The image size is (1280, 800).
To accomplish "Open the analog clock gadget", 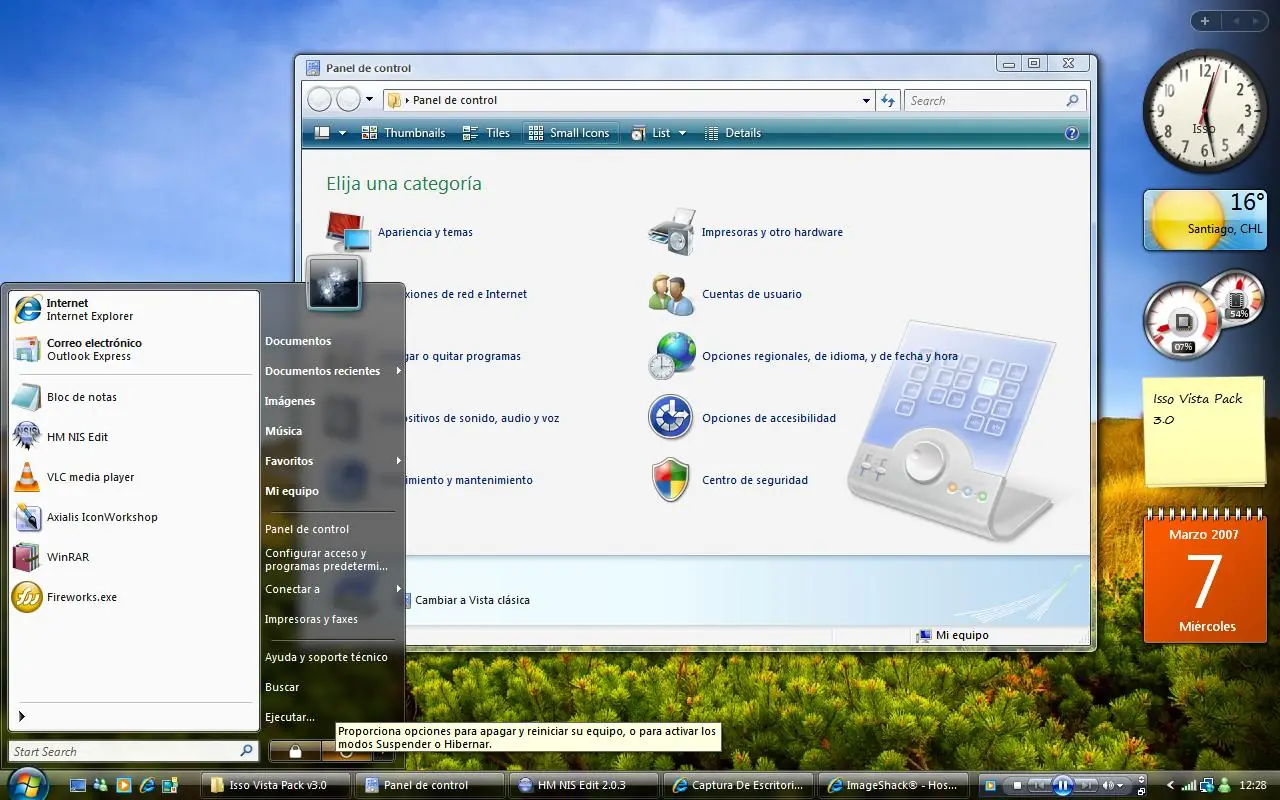I will (x=1203, y=111).
